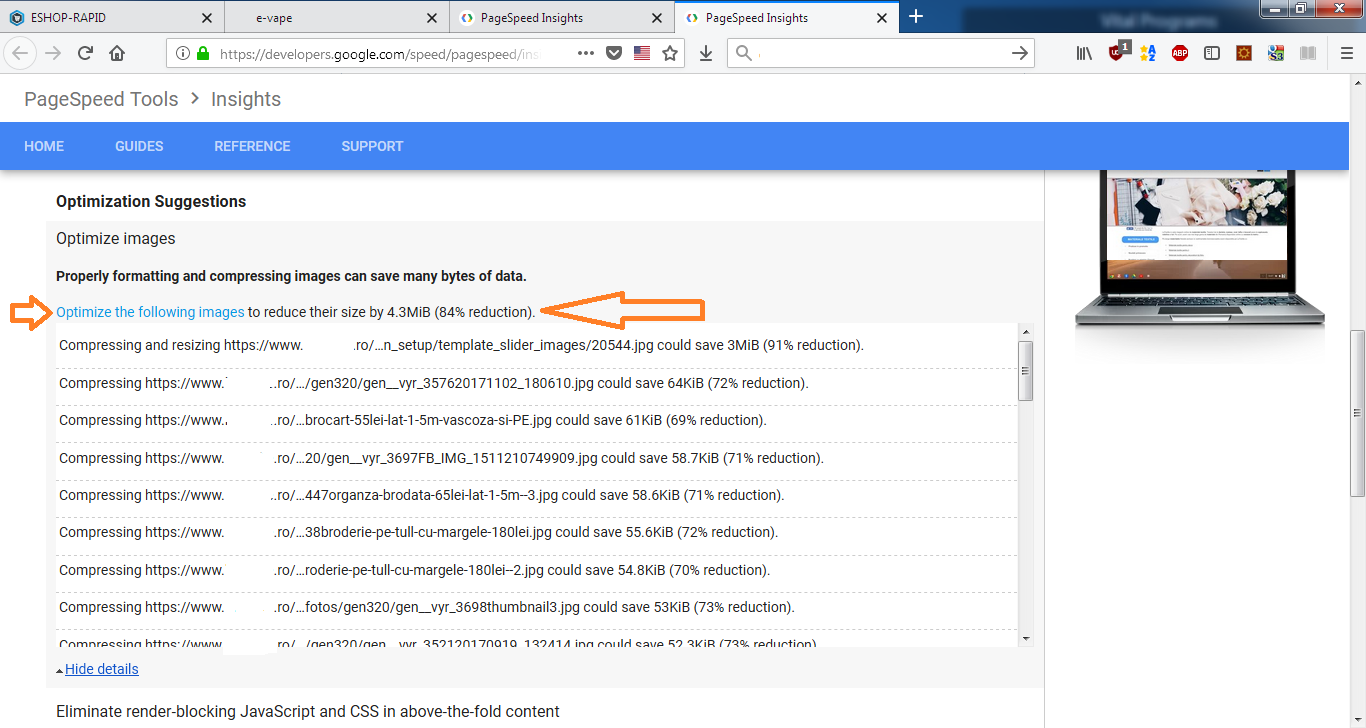Viewport: 1366px width, 728px height.
Task: Open the Firefox hamburger menu
Action: pos(1346,53)
